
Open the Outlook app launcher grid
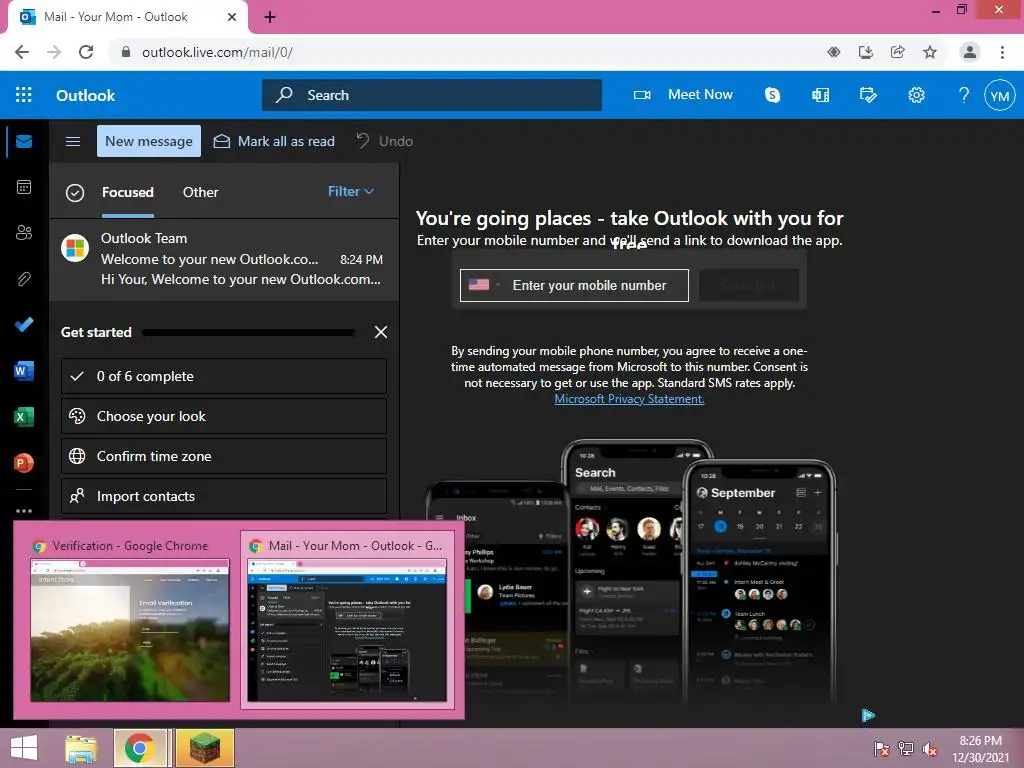24,95
